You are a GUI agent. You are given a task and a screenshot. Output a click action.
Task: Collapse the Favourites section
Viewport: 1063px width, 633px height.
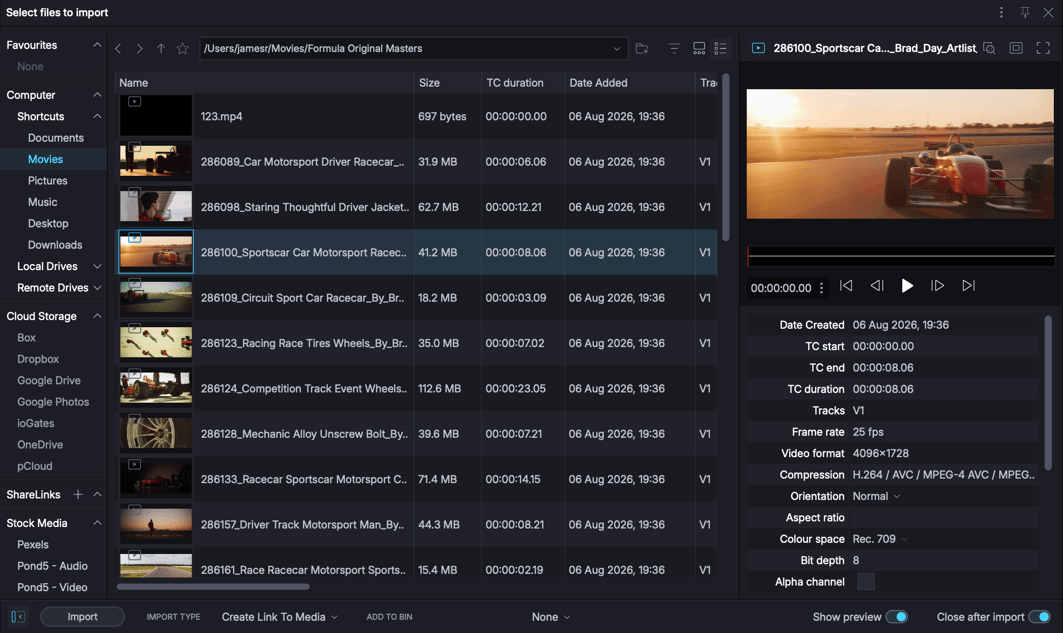pyautogui.click(x=97, y=45)
